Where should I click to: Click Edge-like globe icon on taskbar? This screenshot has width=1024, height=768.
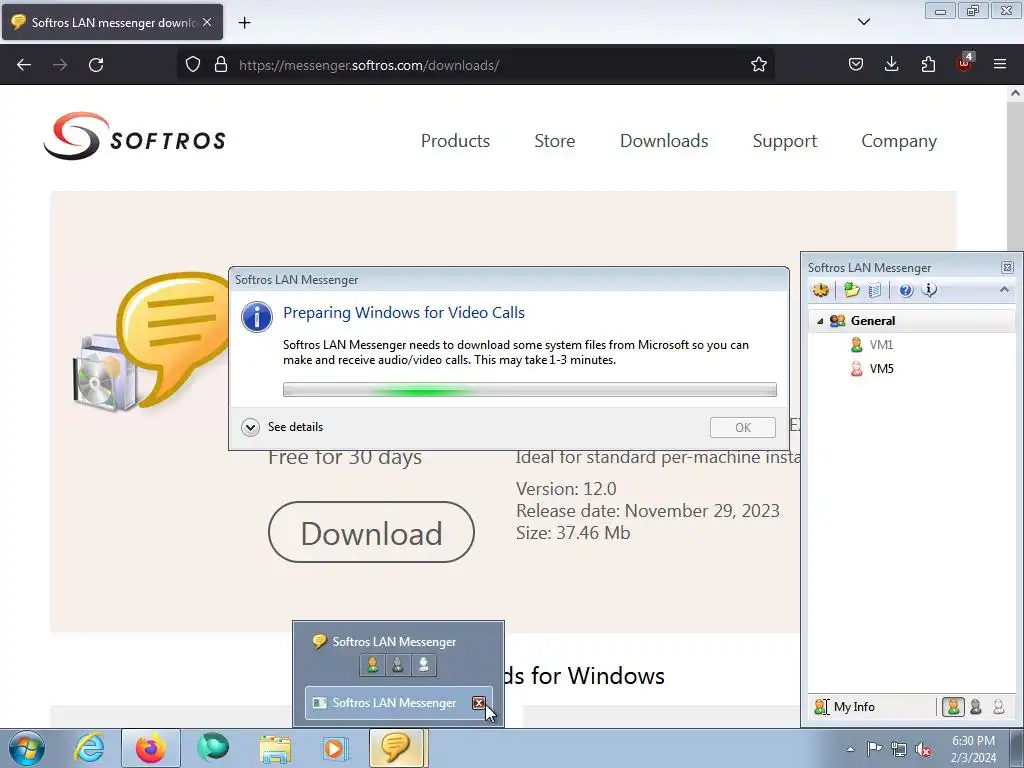(x=213, y=748)
